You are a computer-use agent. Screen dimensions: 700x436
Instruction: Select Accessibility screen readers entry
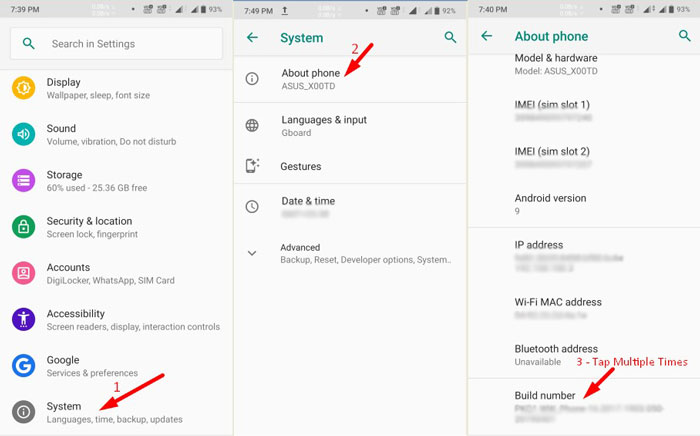tap(116, 320)
